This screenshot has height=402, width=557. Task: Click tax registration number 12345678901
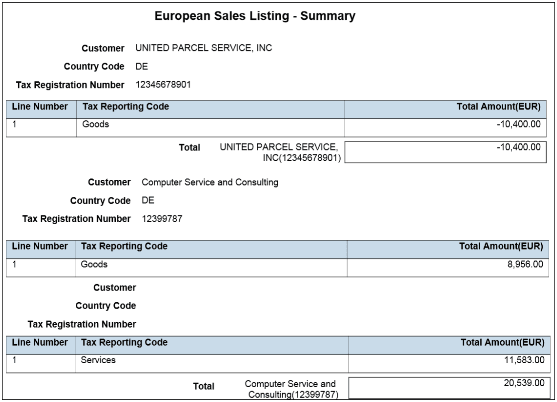tap(163, 85)
